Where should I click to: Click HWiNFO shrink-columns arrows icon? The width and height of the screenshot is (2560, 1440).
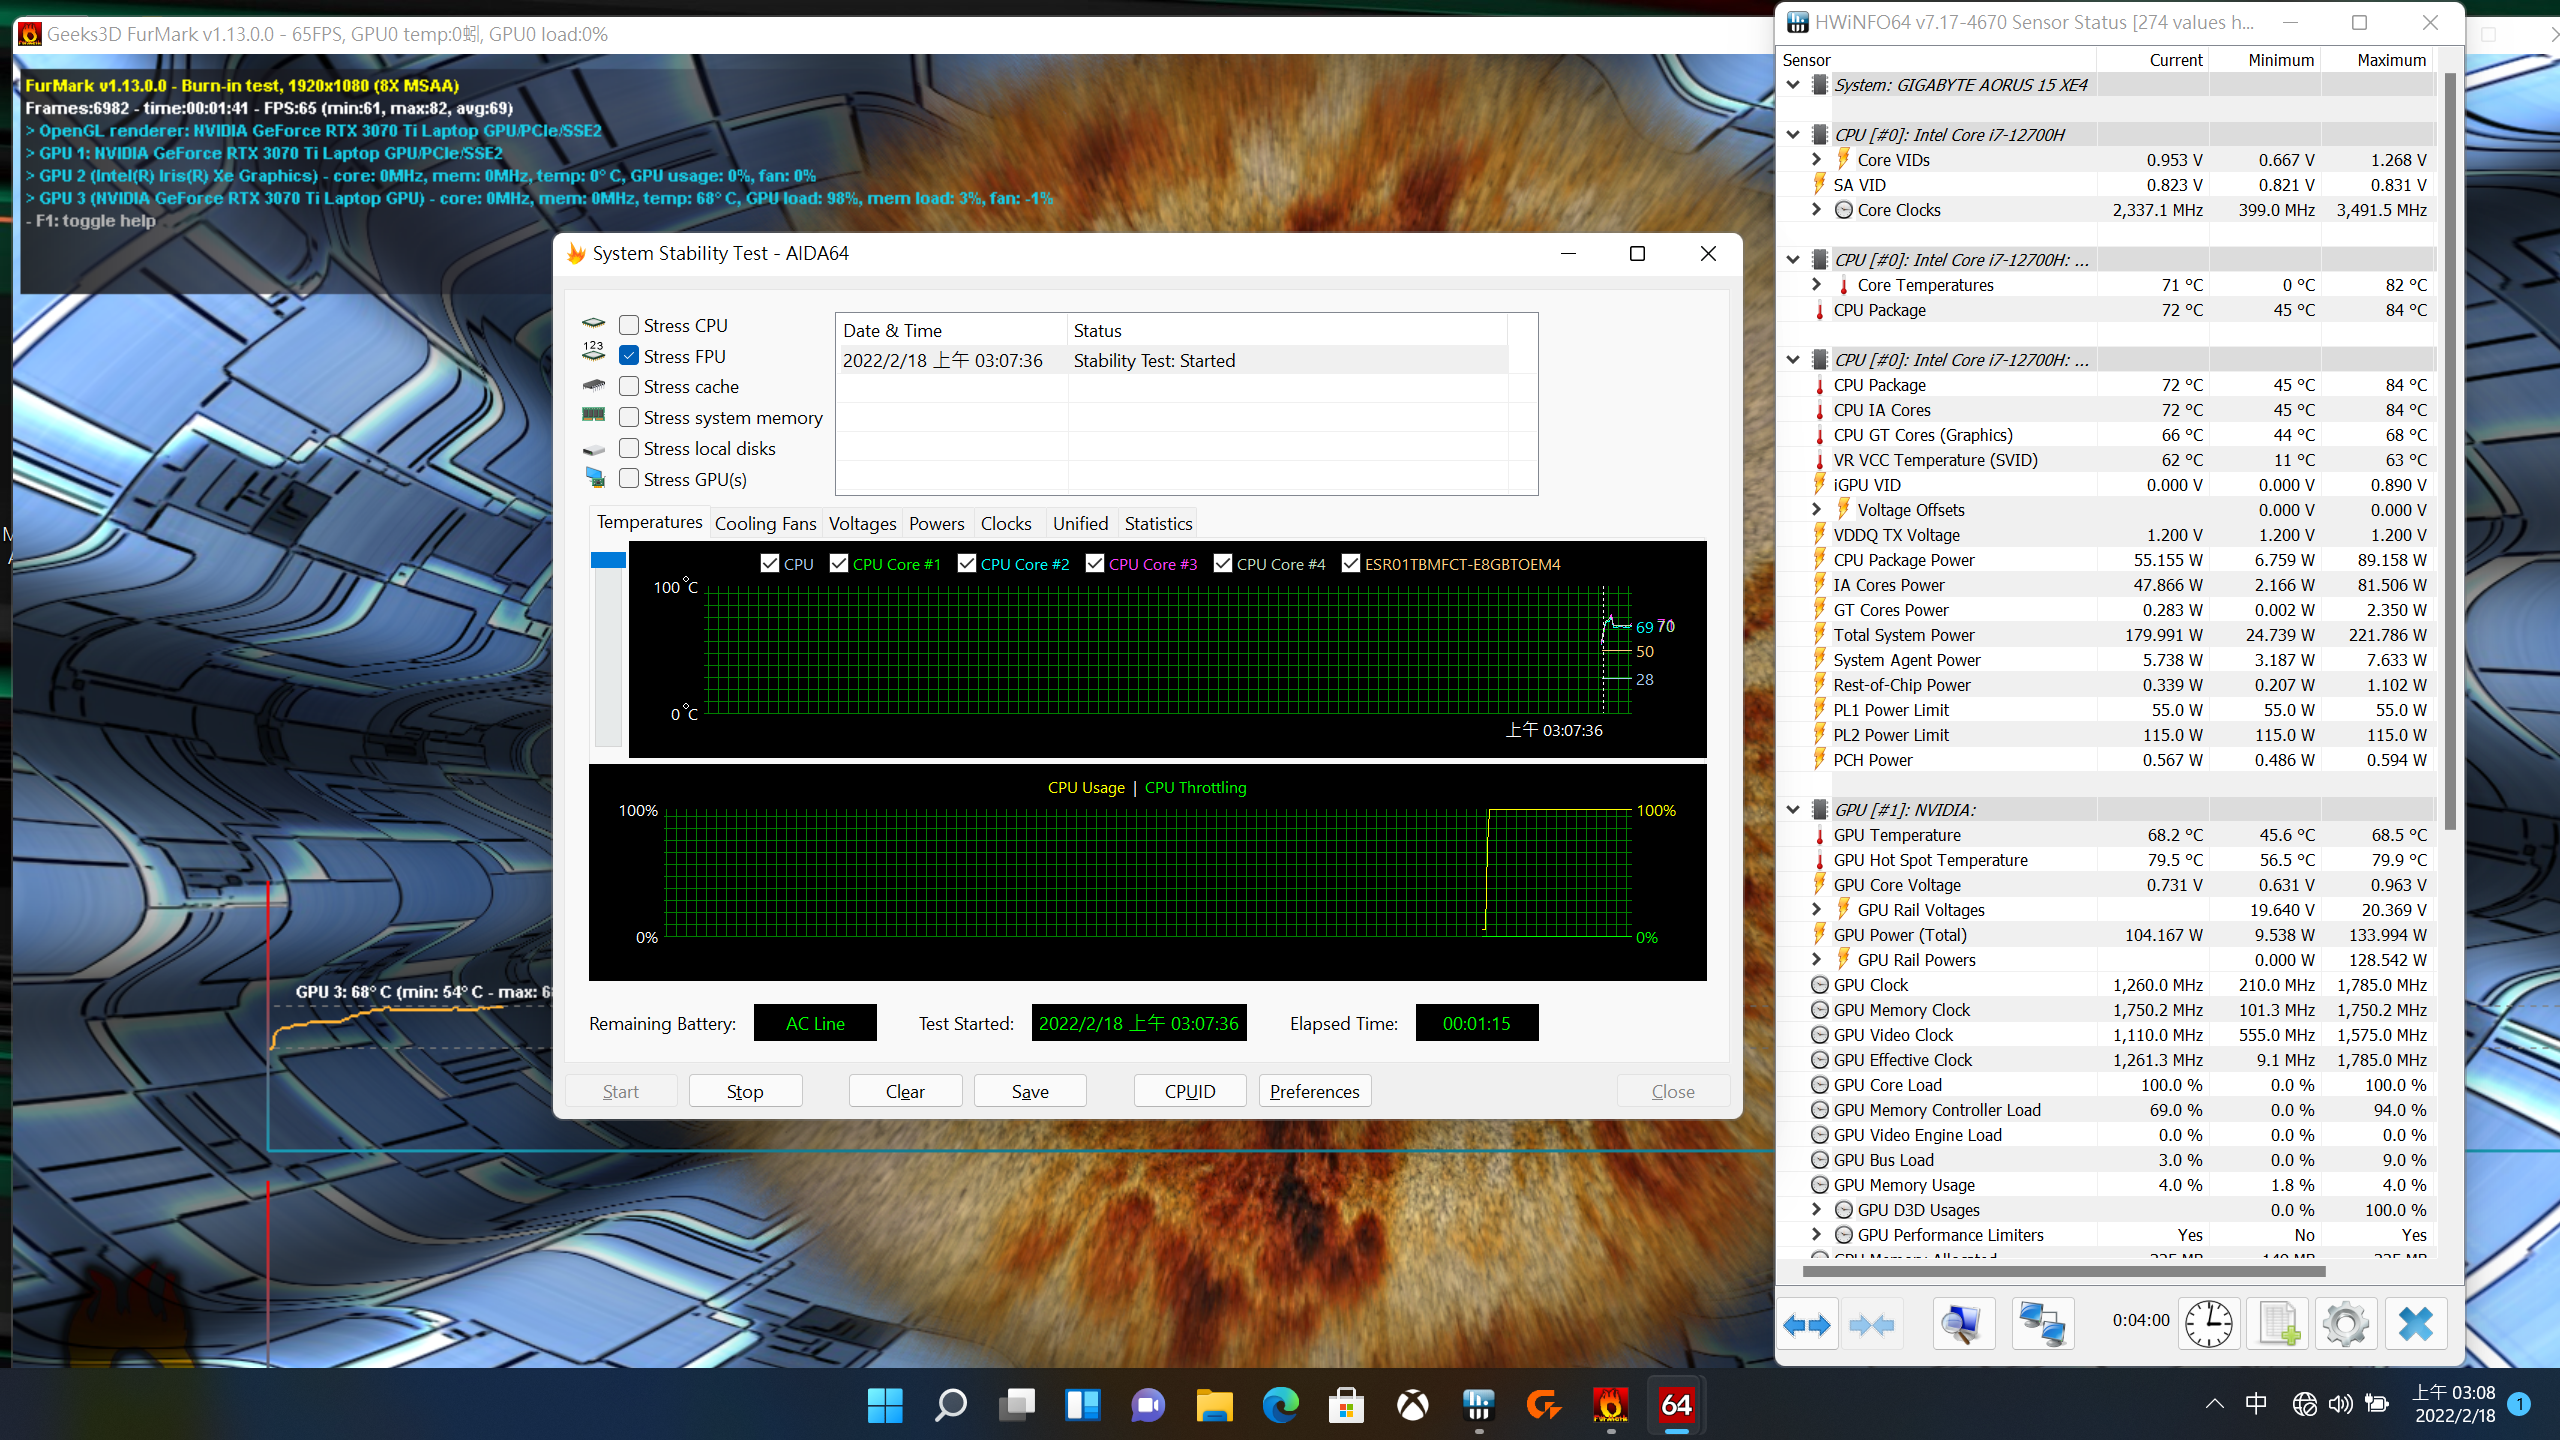pyautogui.click(x=1872, y=1325)
